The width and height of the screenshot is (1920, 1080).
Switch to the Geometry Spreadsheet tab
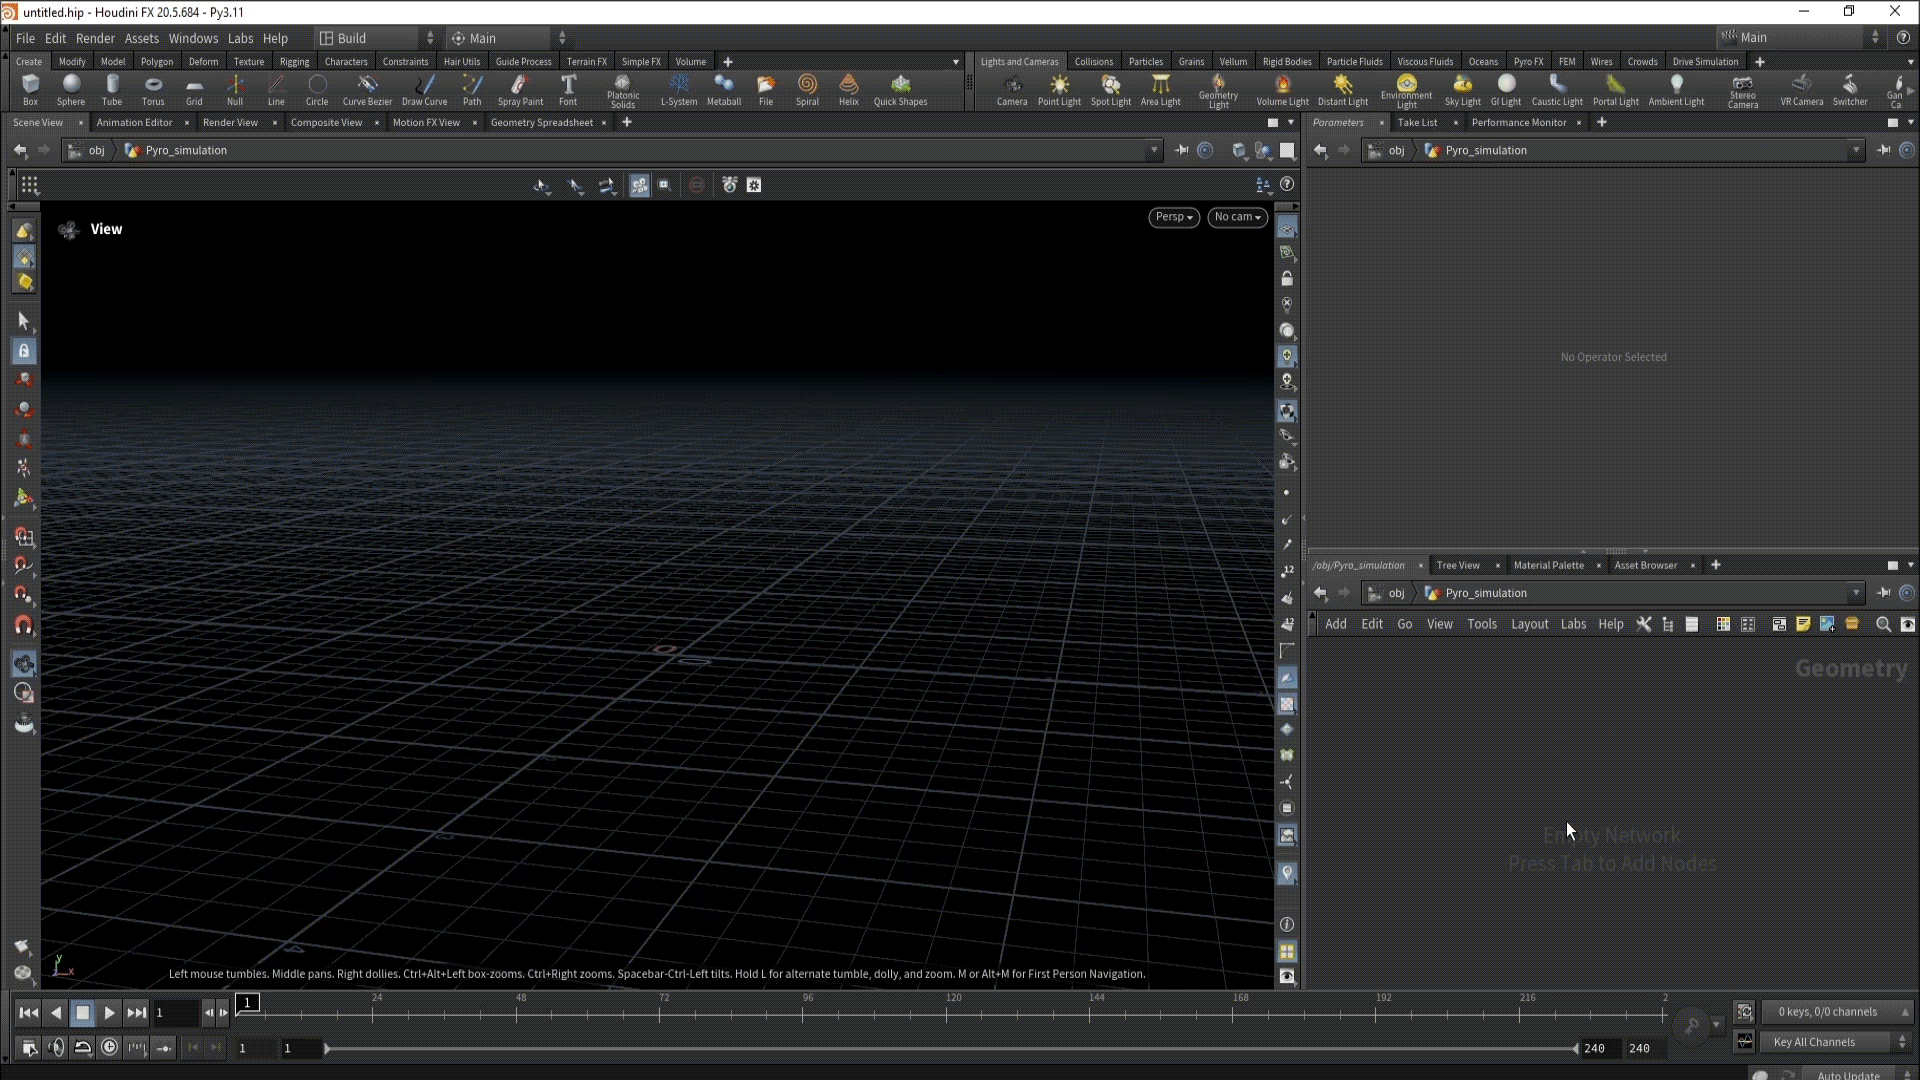tap(541, 122)
